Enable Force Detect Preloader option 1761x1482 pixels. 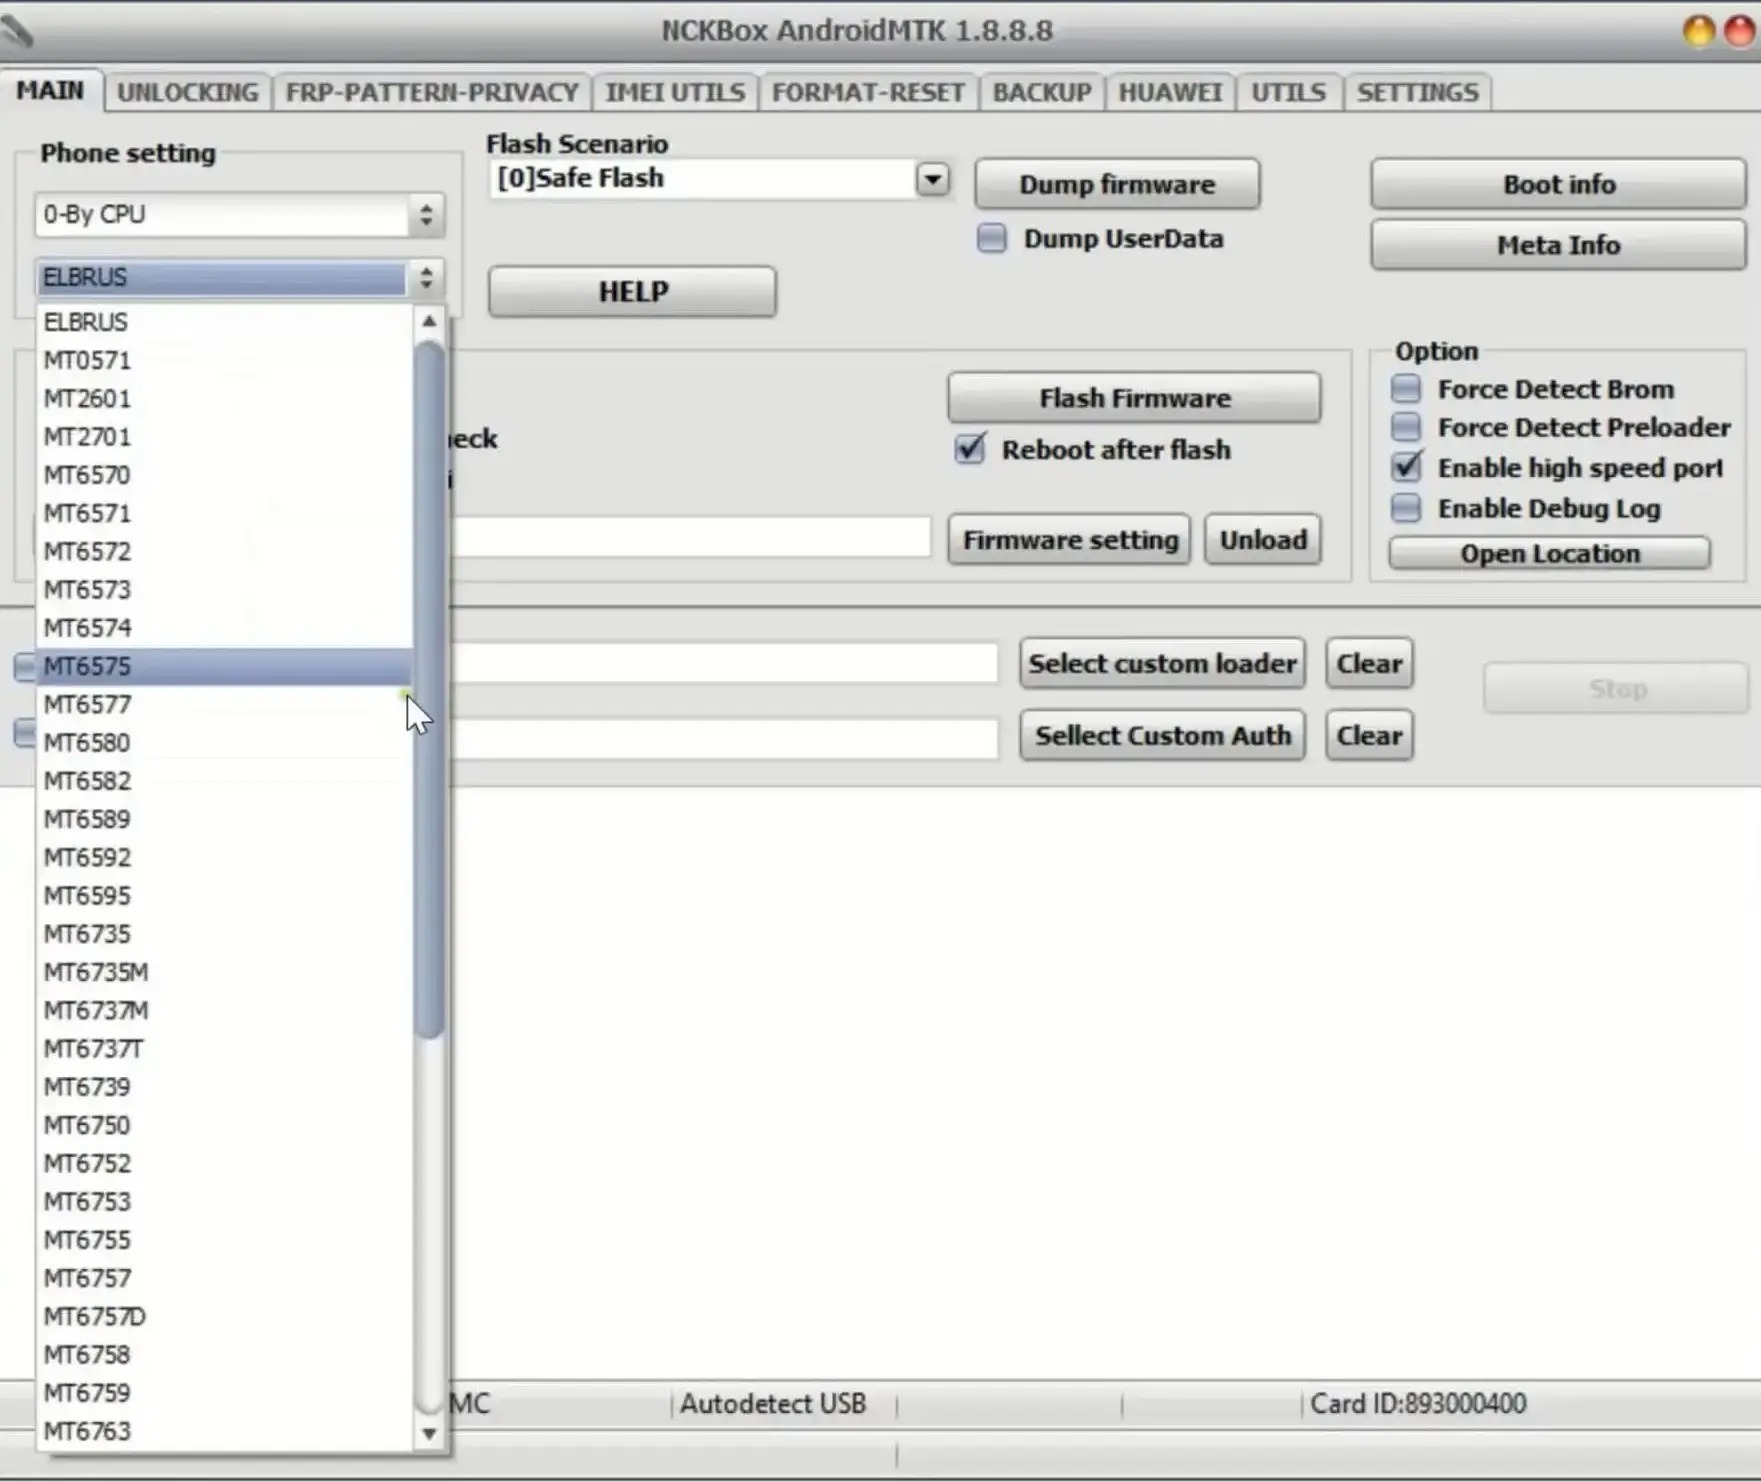pos(1406,427)
